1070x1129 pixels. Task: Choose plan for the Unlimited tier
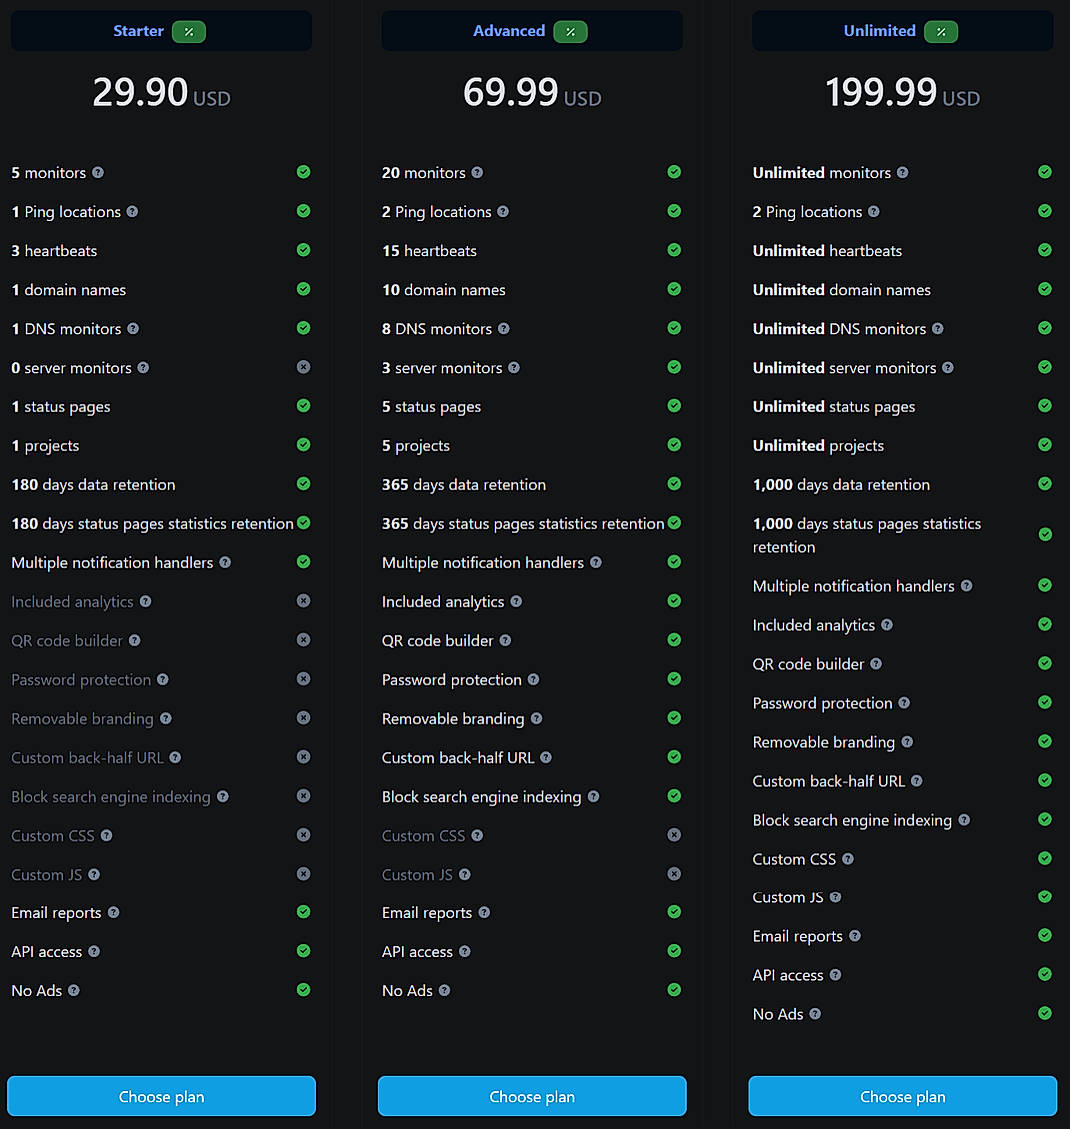pos(902,1096)
